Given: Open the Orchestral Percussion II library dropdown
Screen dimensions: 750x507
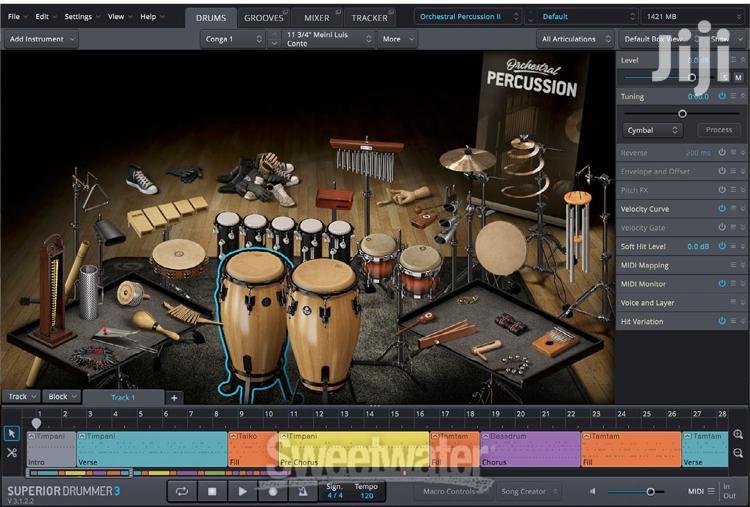Looking at the screenshot, I should point(468,17).
